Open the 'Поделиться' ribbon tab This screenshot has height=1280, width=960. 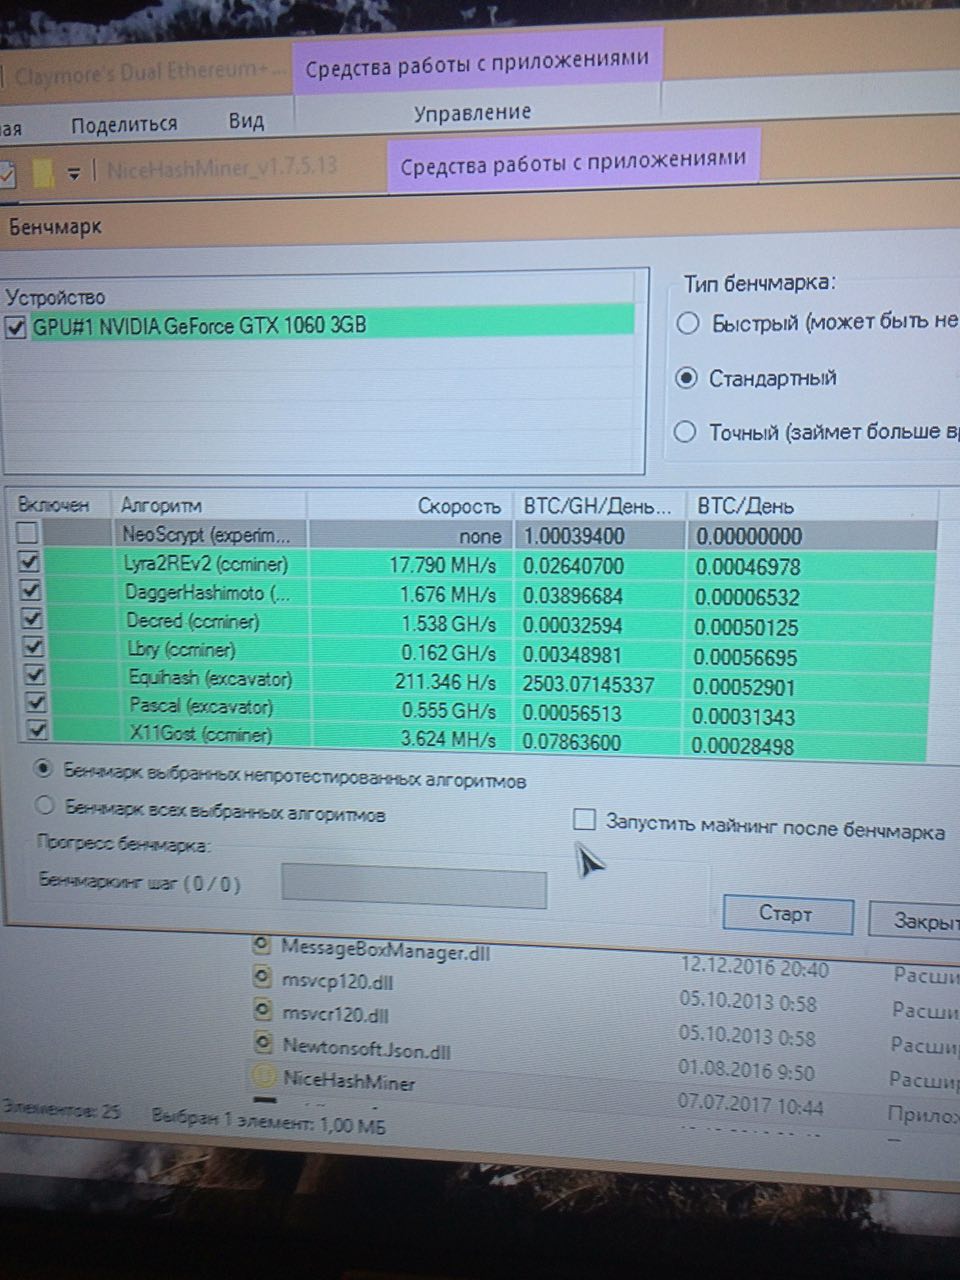point(124,124)
